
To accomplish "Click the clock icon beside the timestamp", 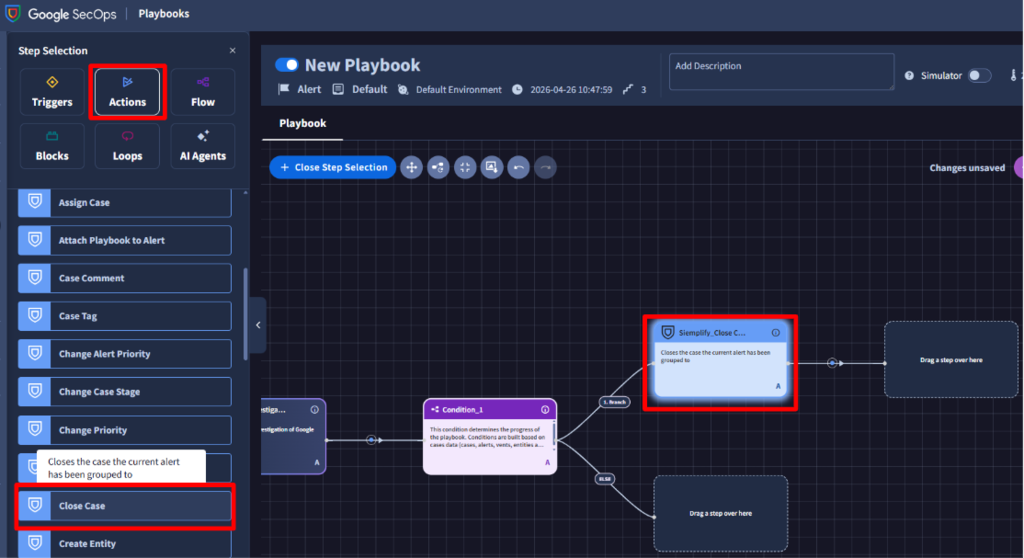I will [517, 90].
